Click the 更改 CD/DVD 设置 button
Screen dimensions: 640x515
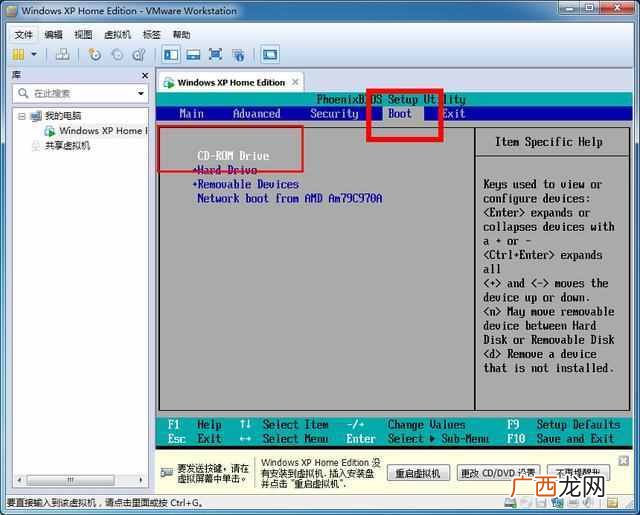click(498, 473)
